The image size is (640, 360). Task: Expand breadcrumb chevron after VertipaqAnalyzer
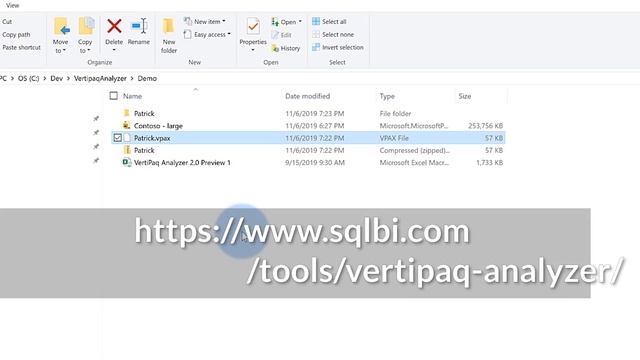click(132, 78)
